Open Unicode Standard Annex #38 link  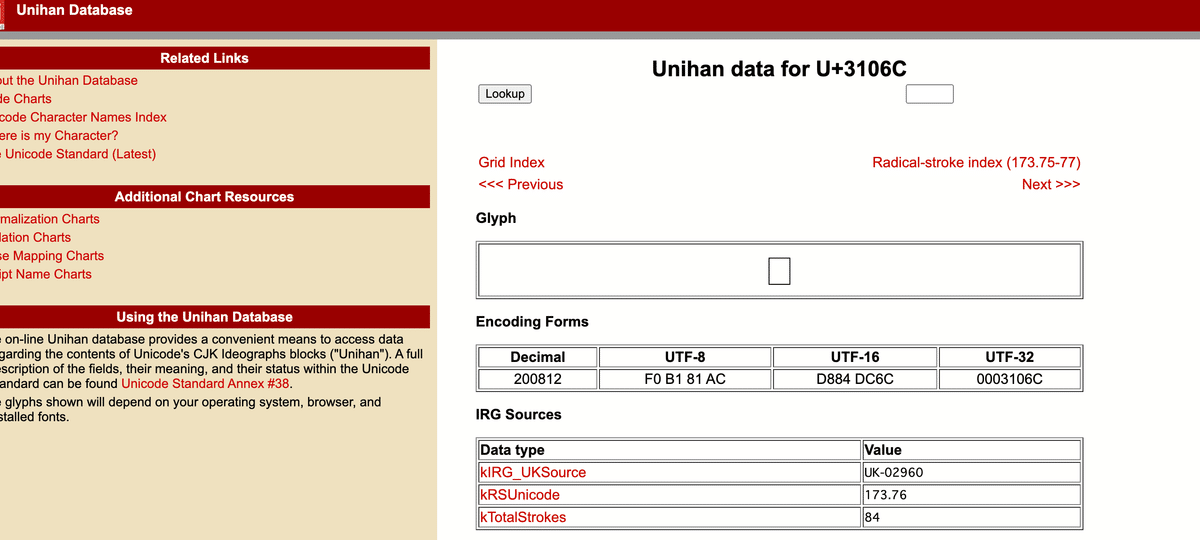coord(207,384)
